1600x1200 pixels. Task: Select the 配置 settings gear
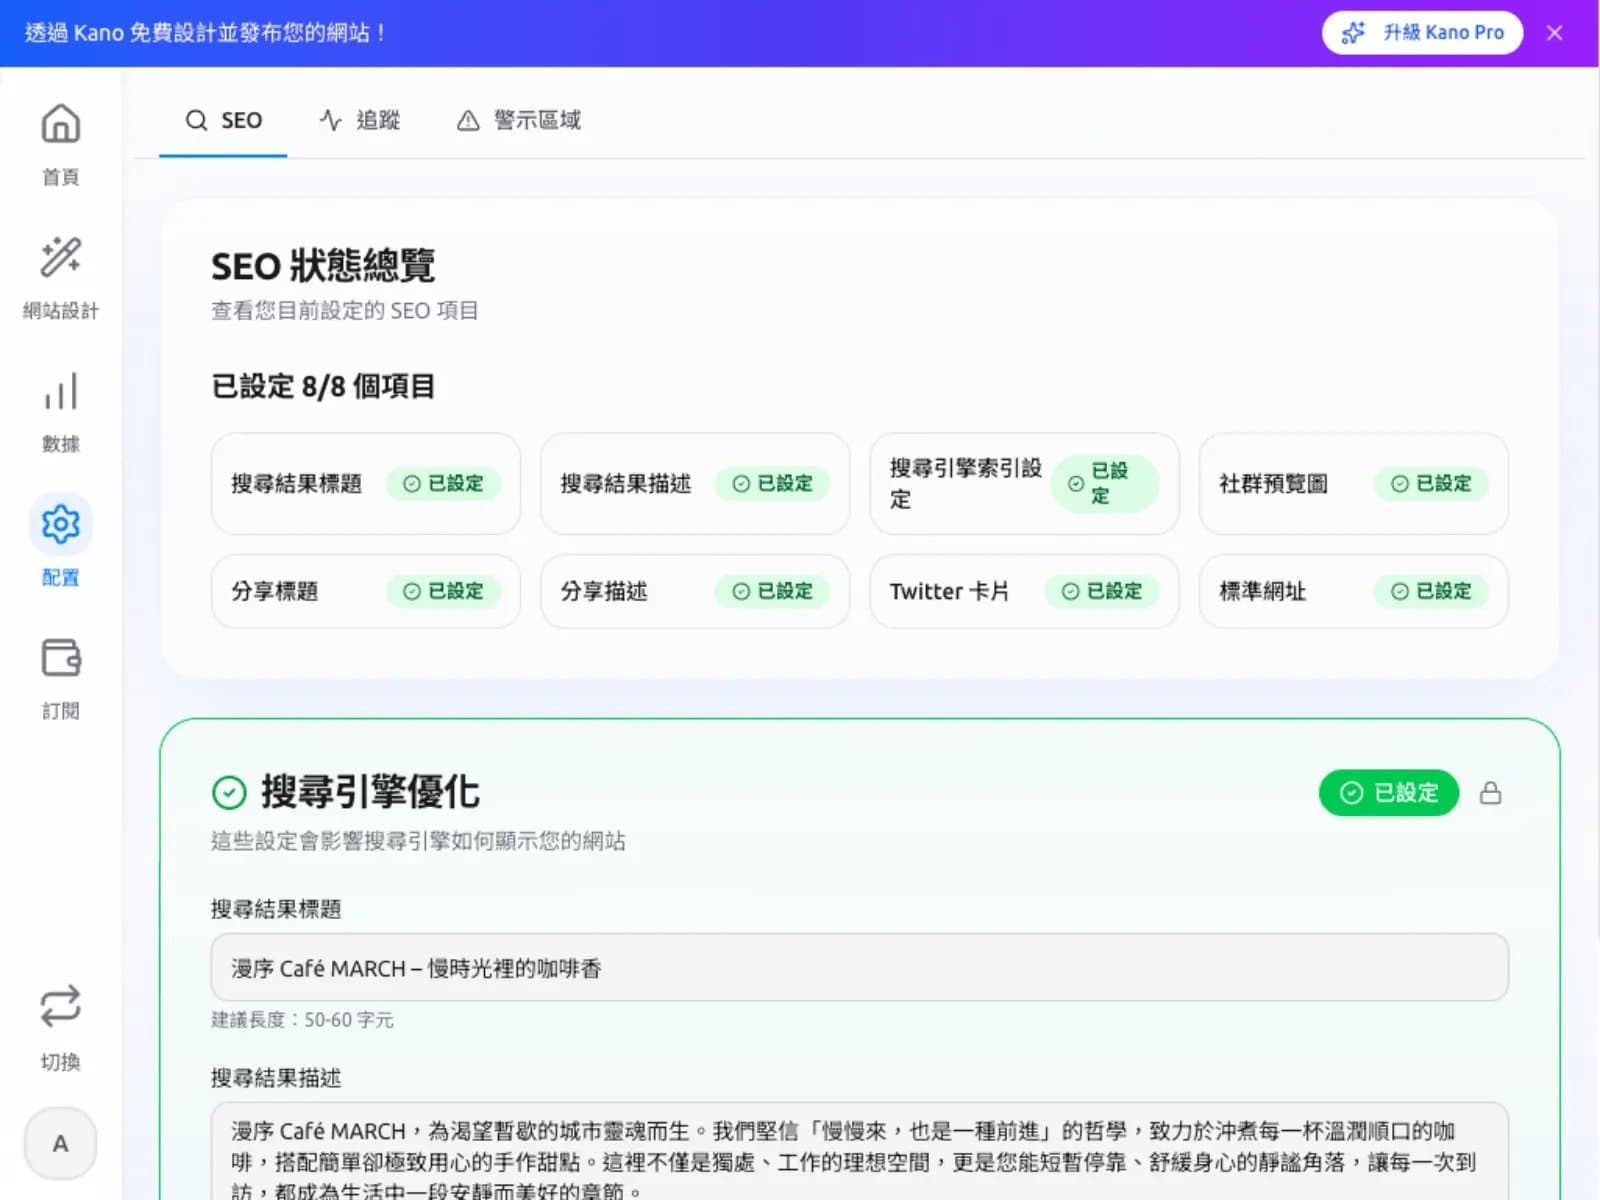pos(60,542)
